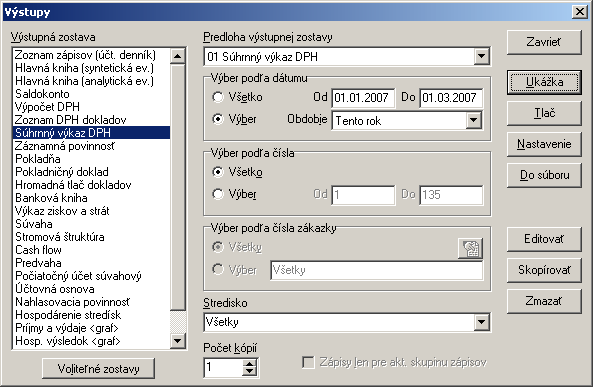This screenshot has height=387, width=593.
Task: Select Cash flow in output list
Action: click(x=92, y=250)
